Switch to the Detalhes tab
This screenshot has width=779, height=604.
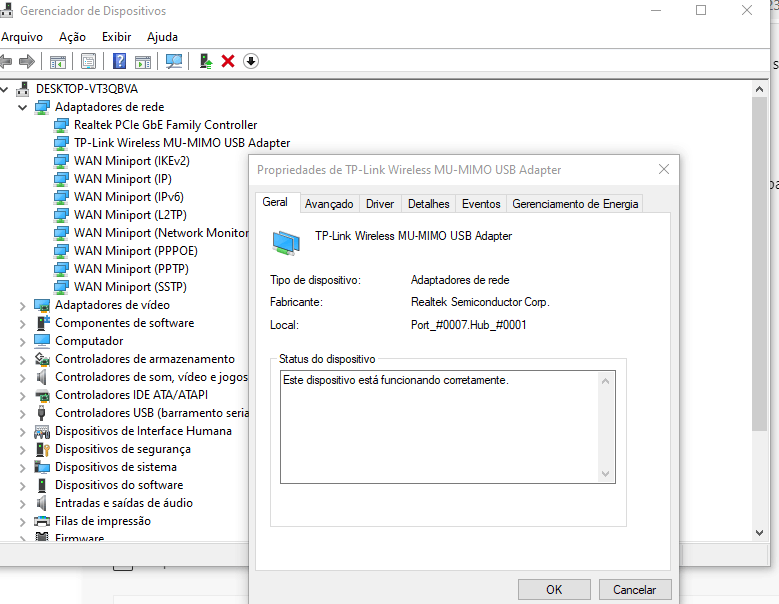(428, 204)
